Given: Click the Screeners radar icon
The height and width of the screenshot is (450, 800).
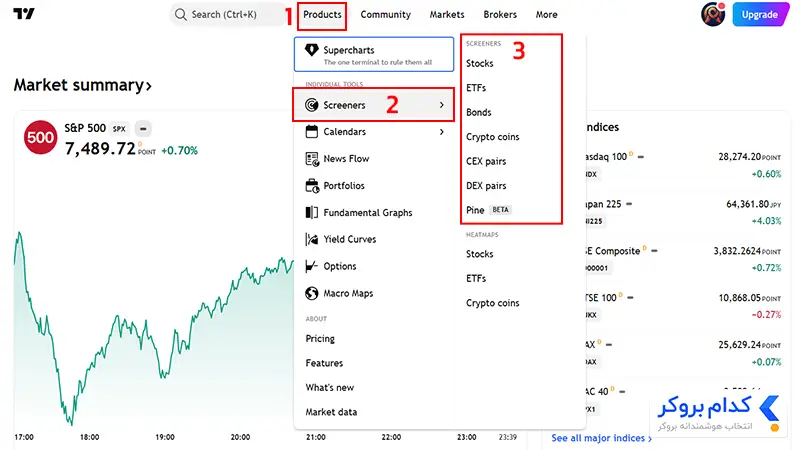Looking at the screenshot, I should point(311,105).
